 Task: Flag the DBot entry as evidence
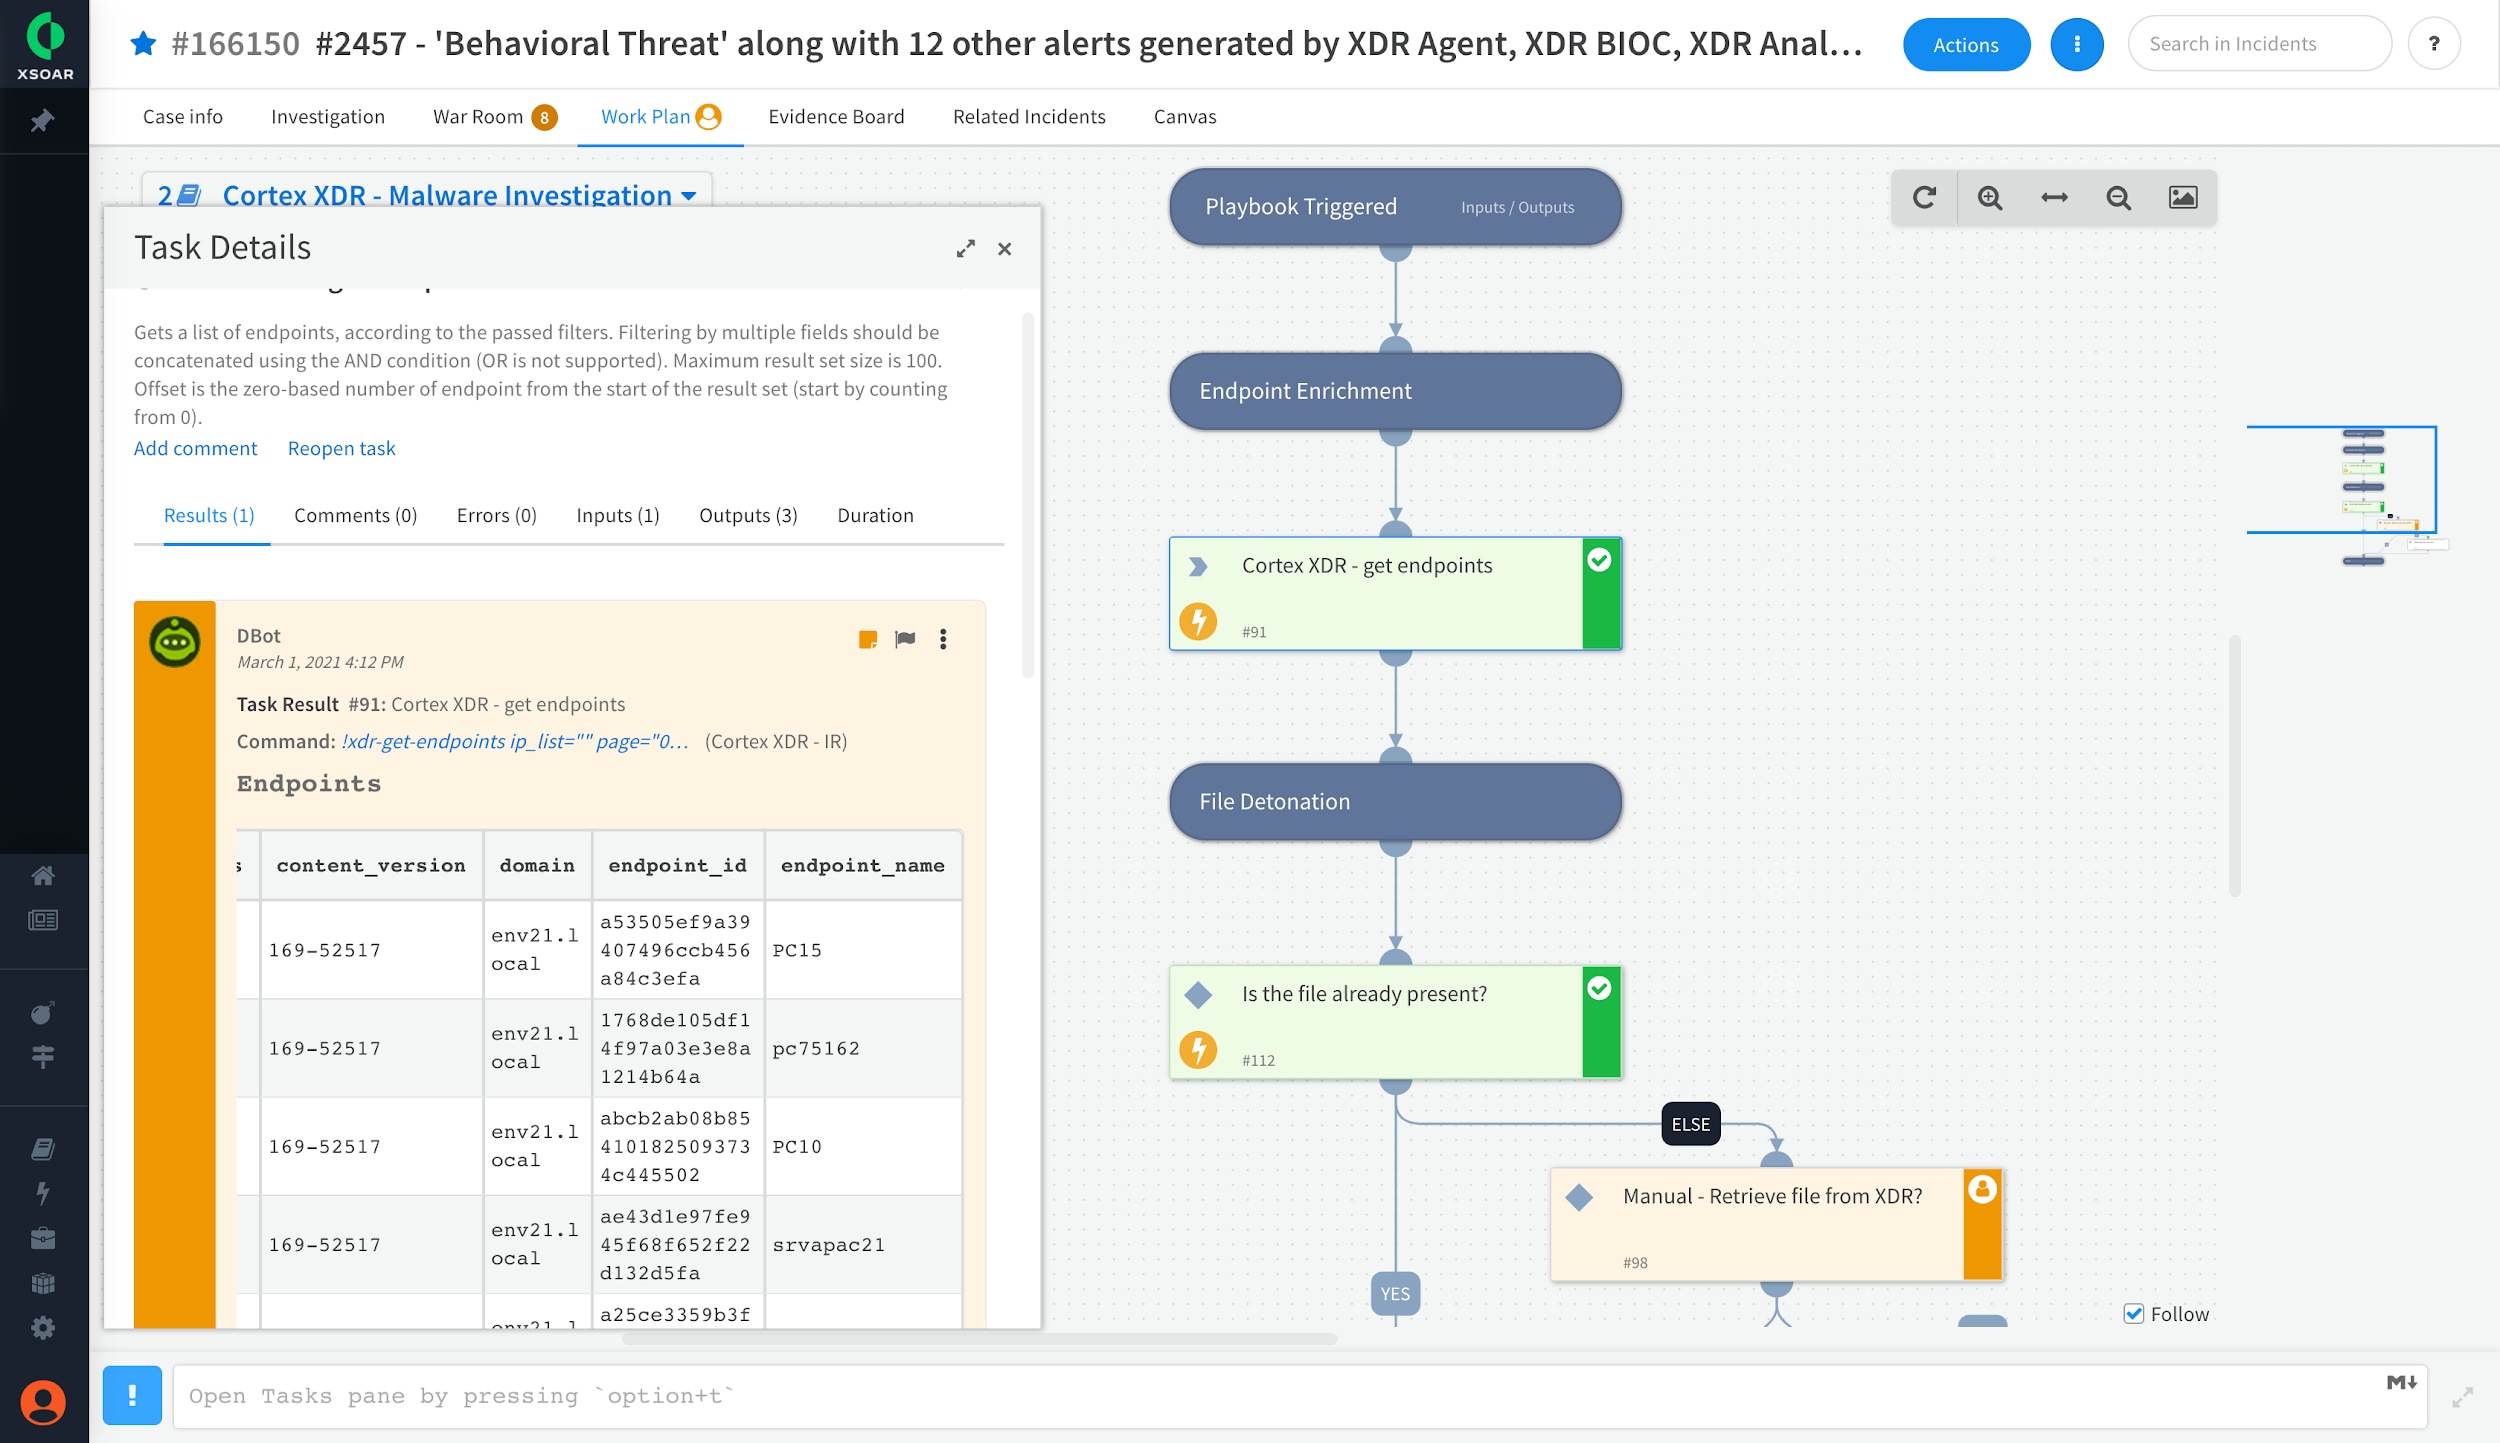[x=905, y=639]
